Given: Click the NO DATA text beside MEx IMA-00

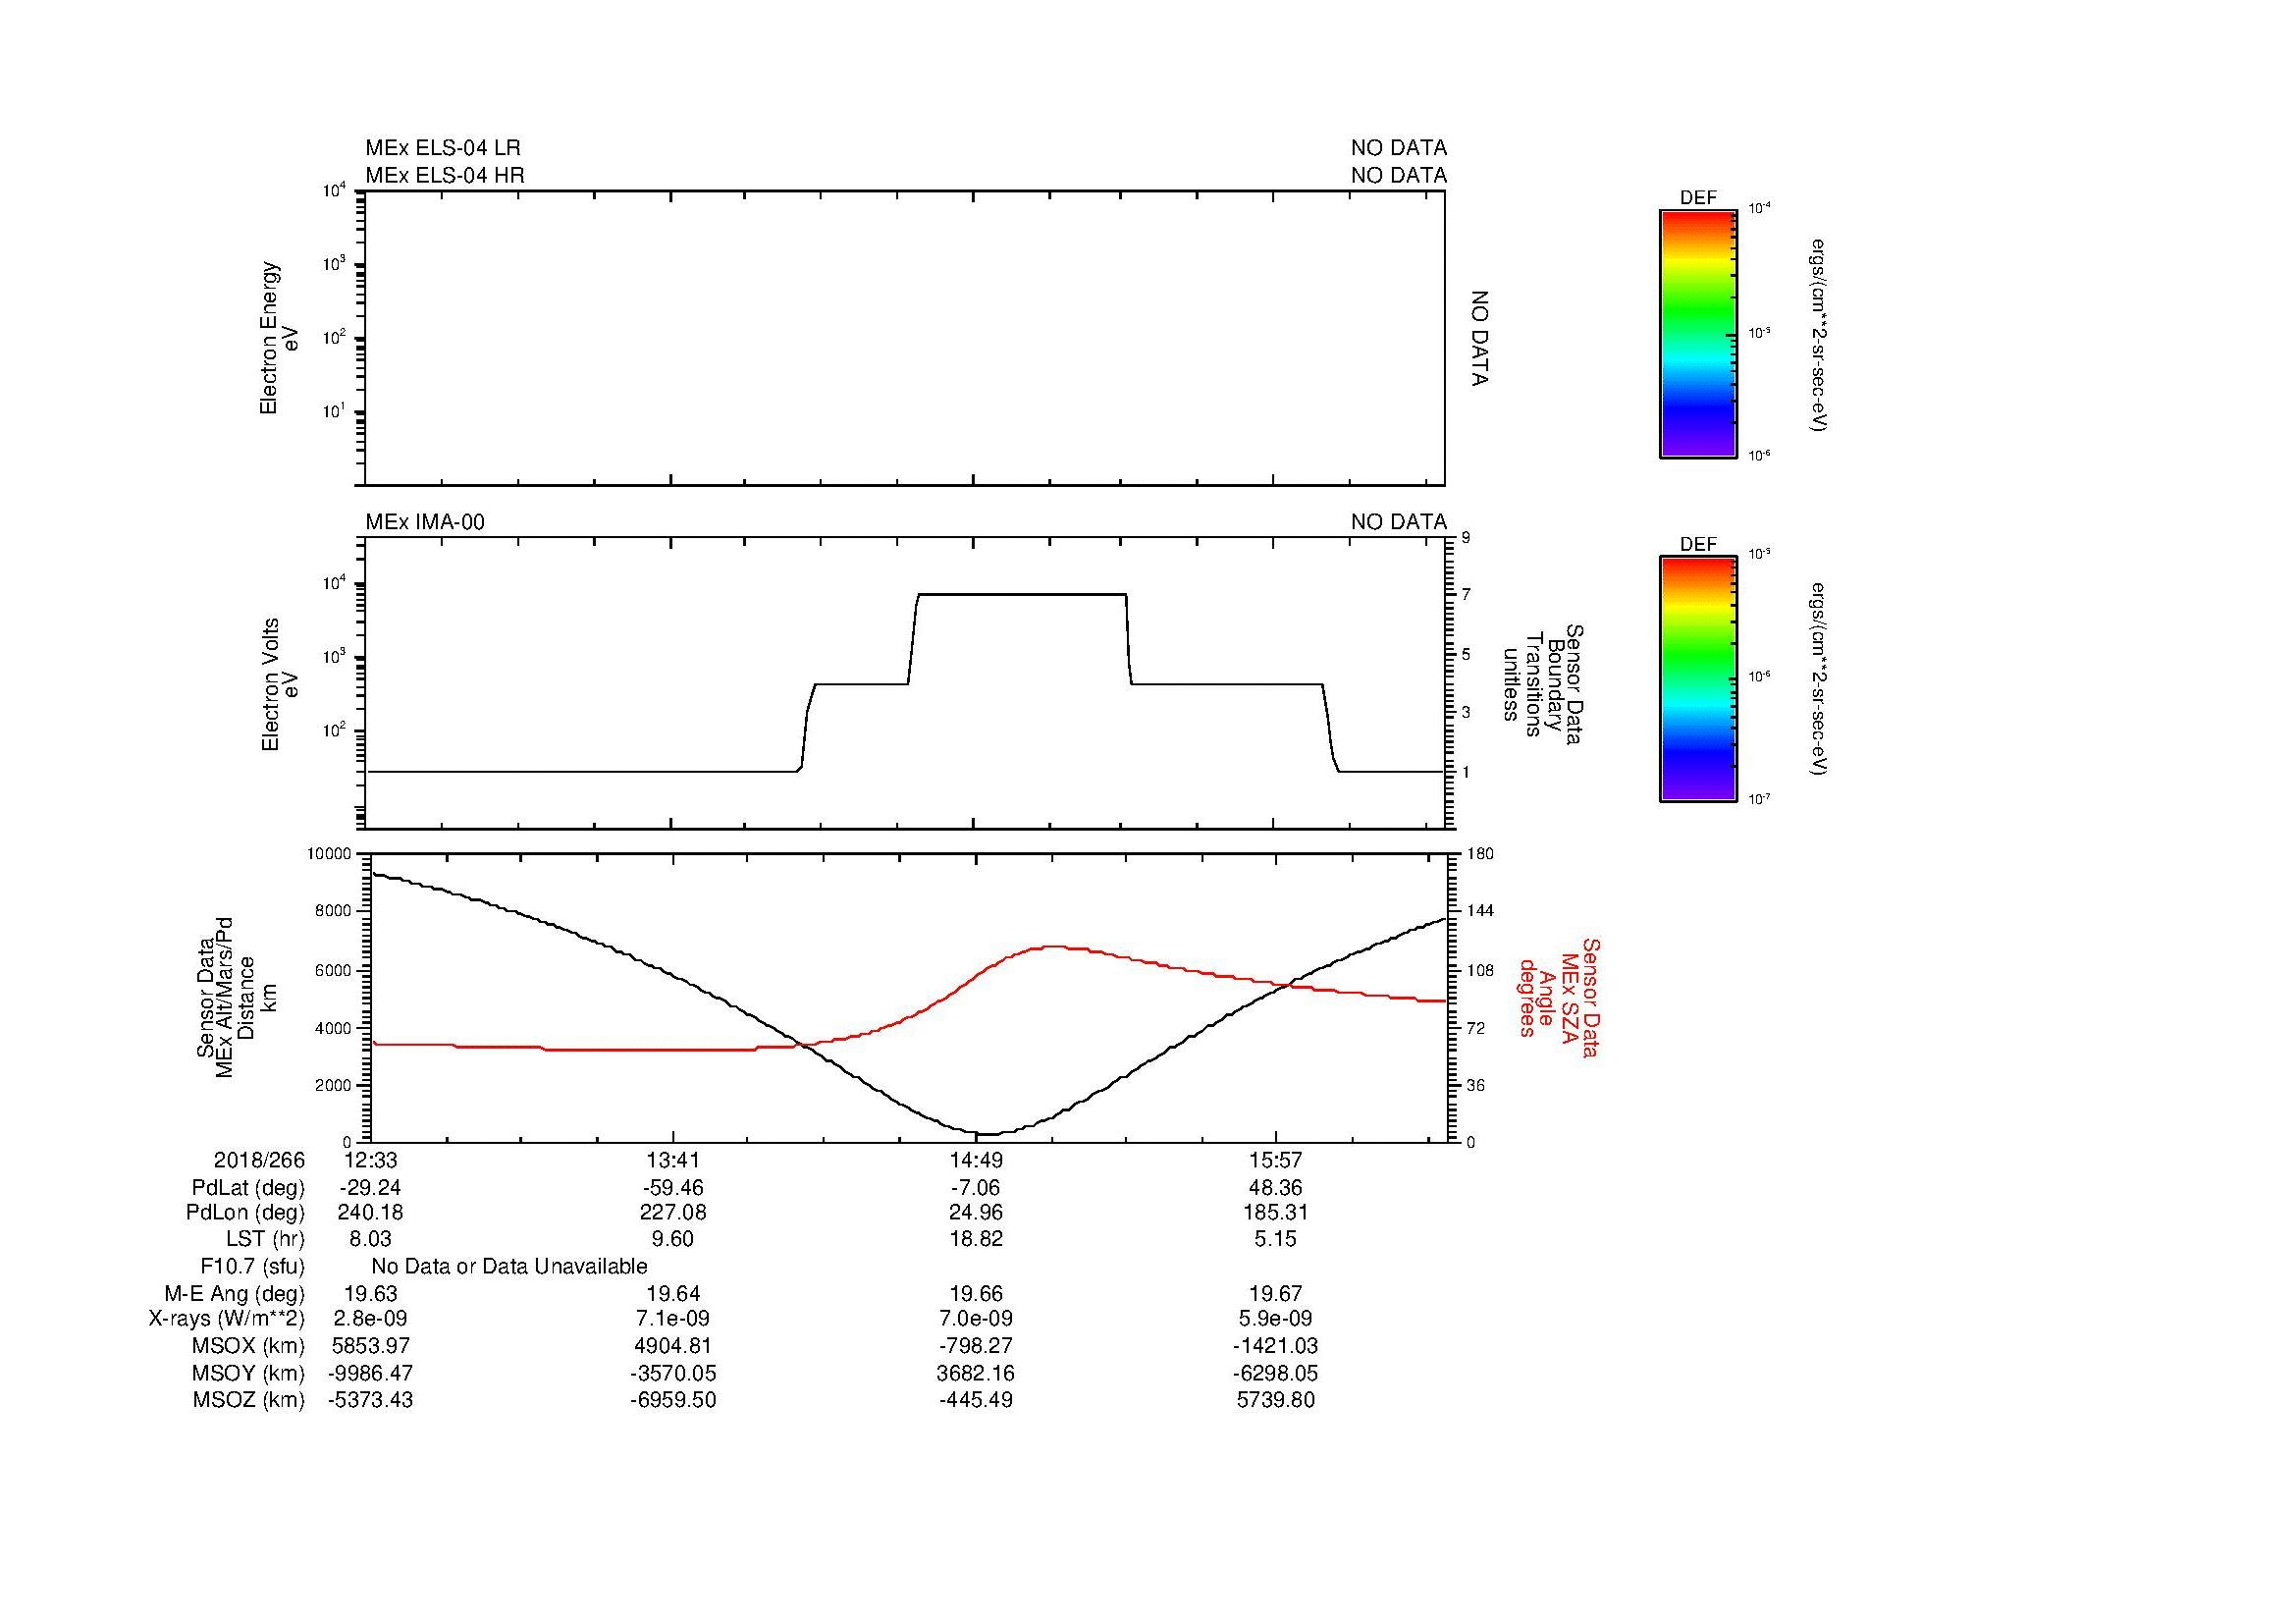Looking at the screenshot, I should tap(1399, 522).
